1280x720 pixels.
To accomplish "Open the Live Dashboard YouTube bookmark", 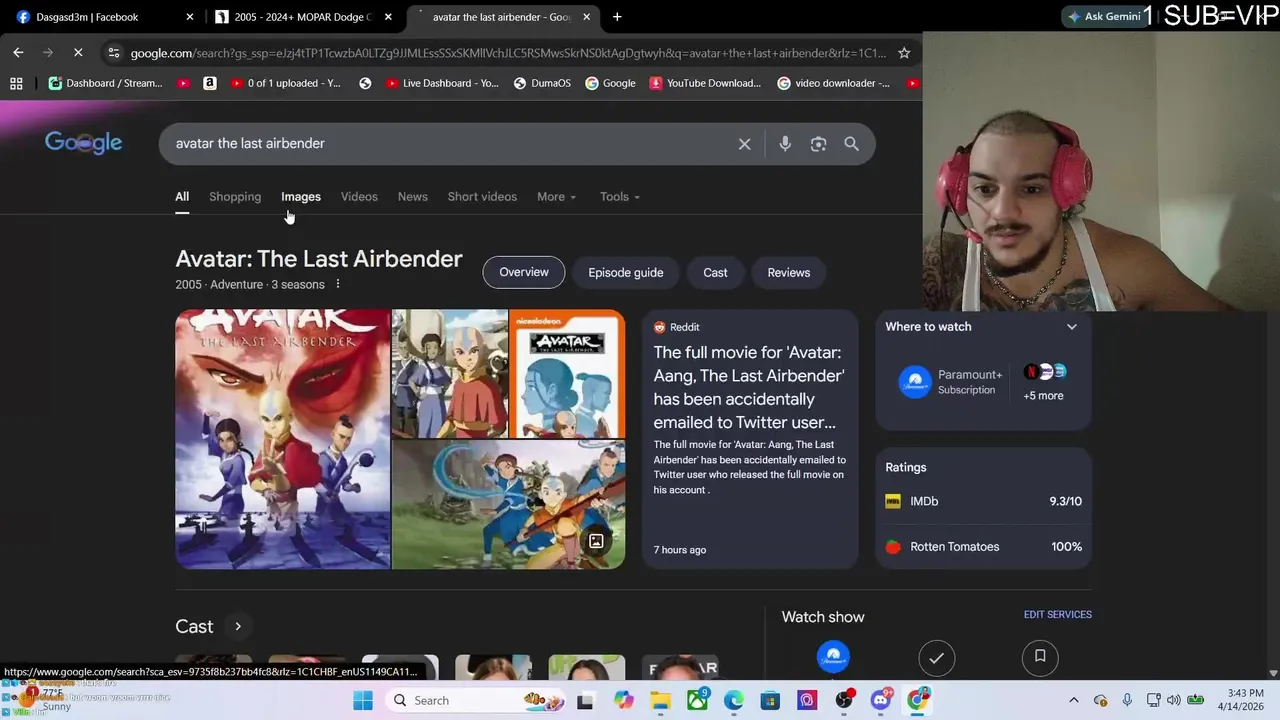I will [441, 83].
